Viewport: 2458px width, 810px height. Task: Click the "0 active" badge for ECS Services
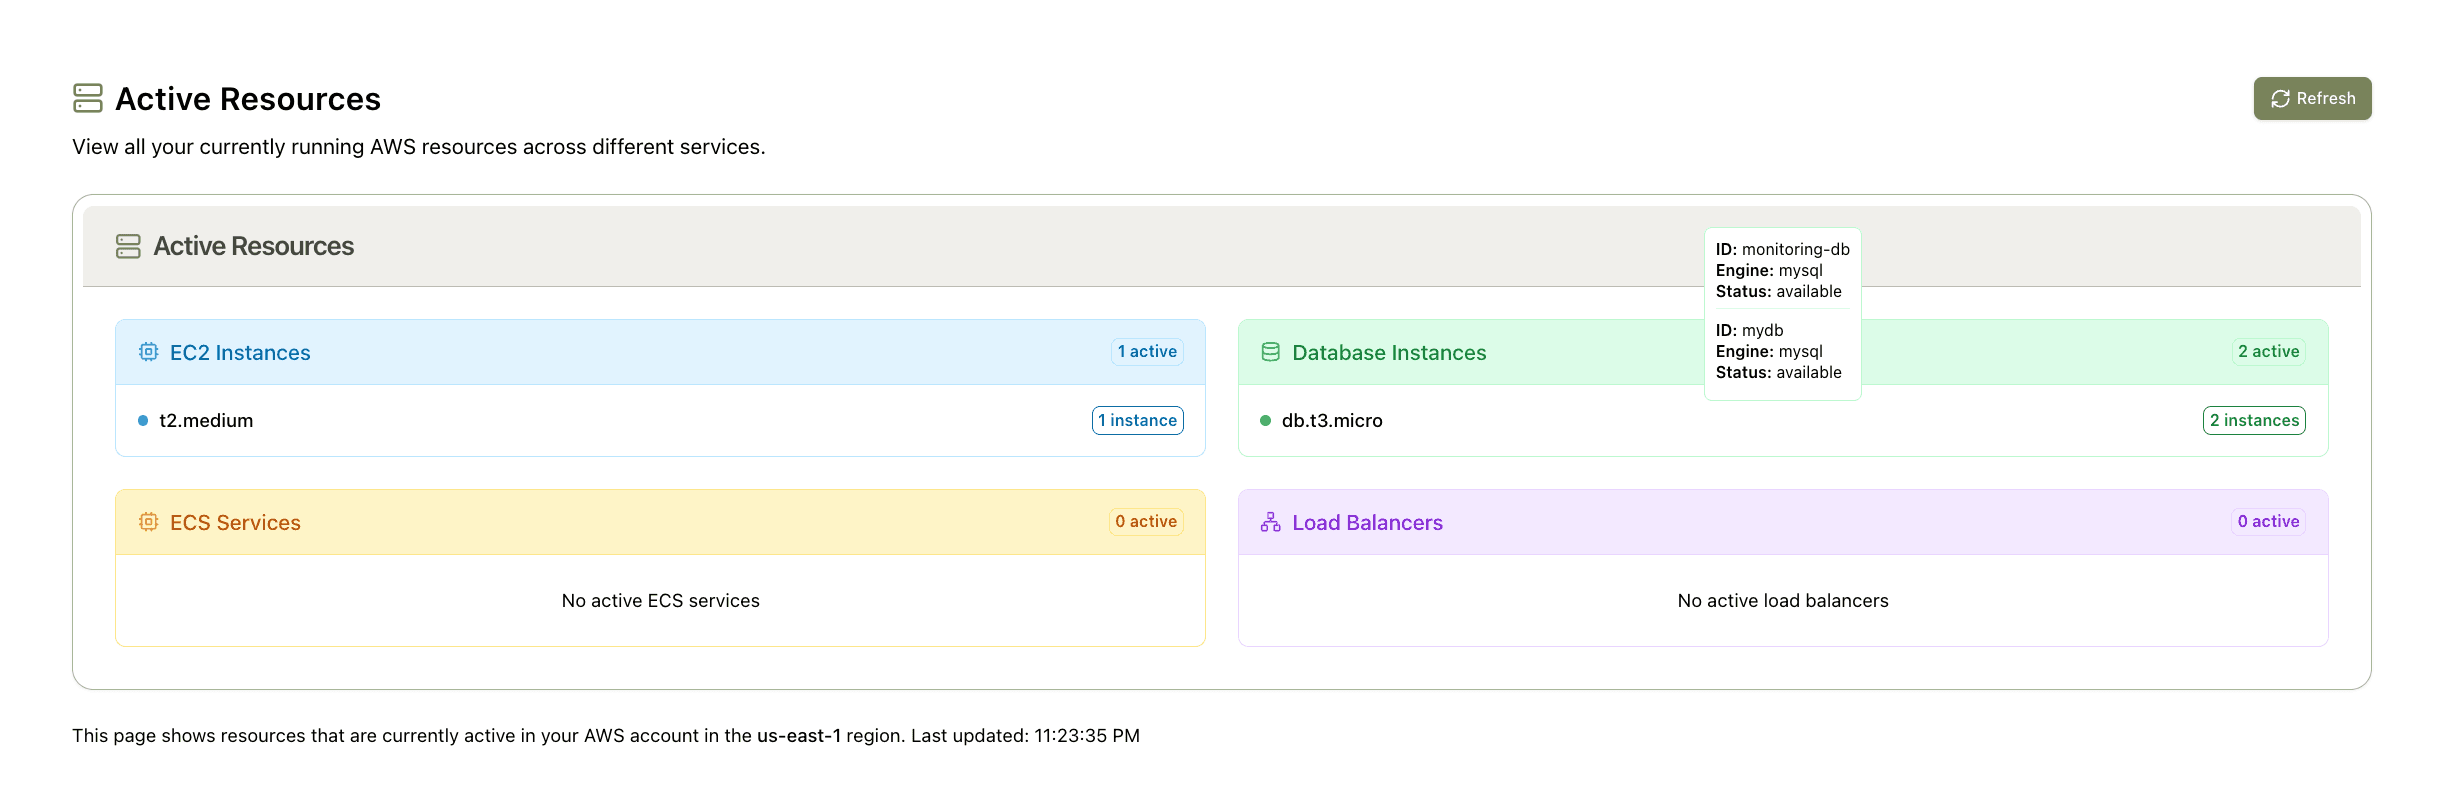tap(1146, 522)
